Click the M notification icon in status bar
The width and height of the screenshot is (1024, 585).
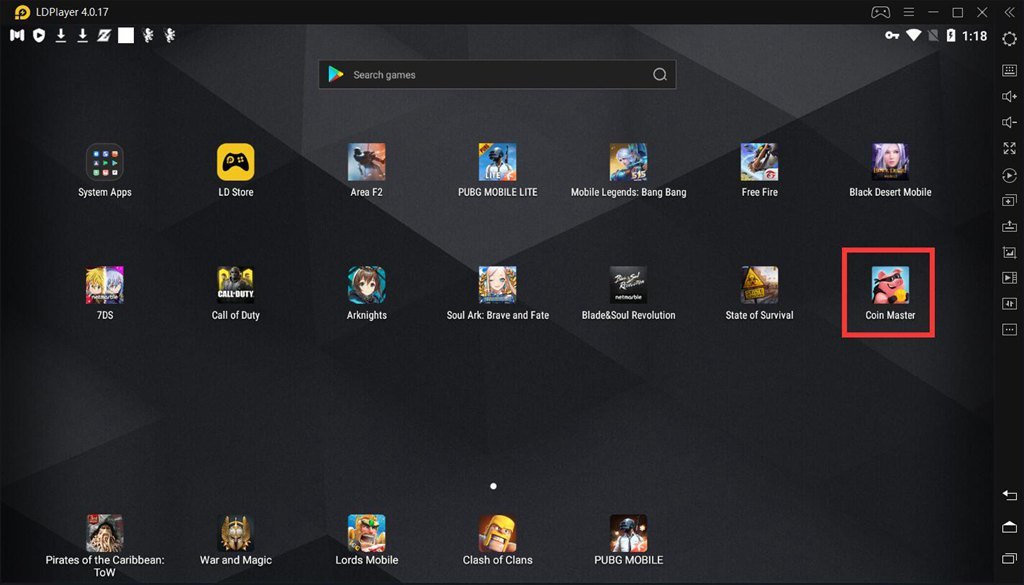pyautogui.click(x=17, y=35)
